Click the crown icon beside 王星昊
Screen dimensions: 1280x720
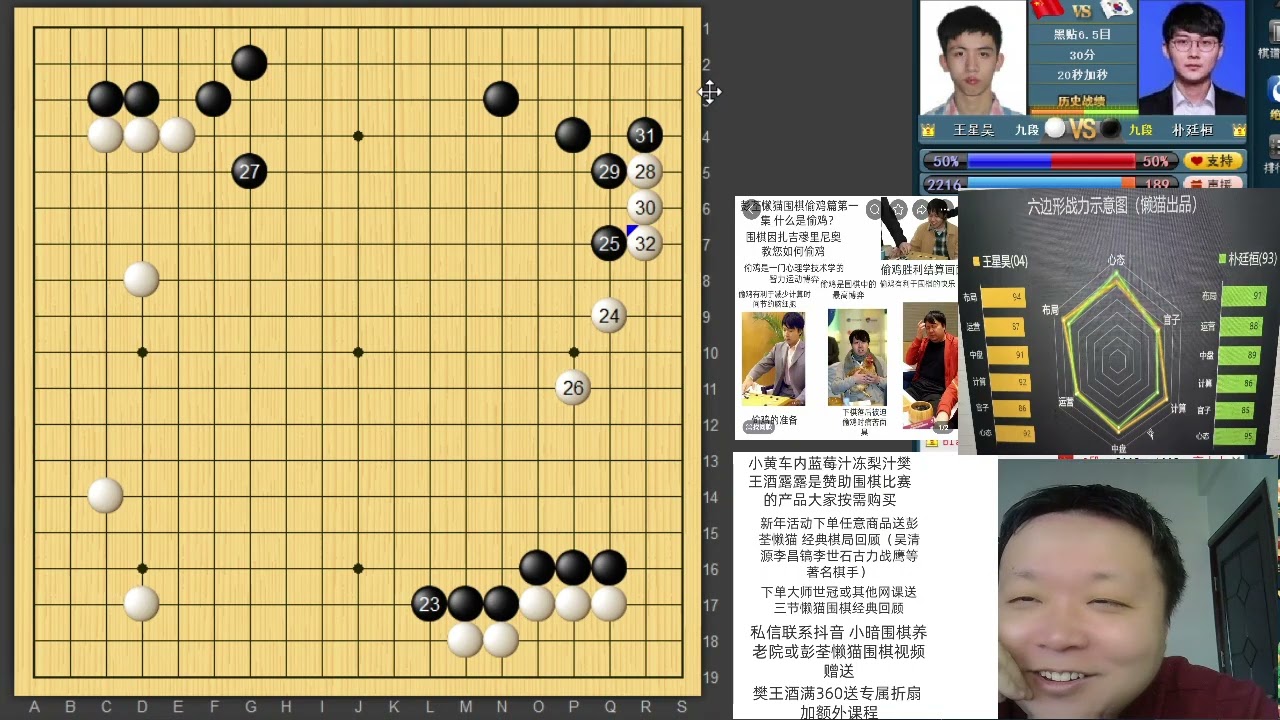(928, 130)
